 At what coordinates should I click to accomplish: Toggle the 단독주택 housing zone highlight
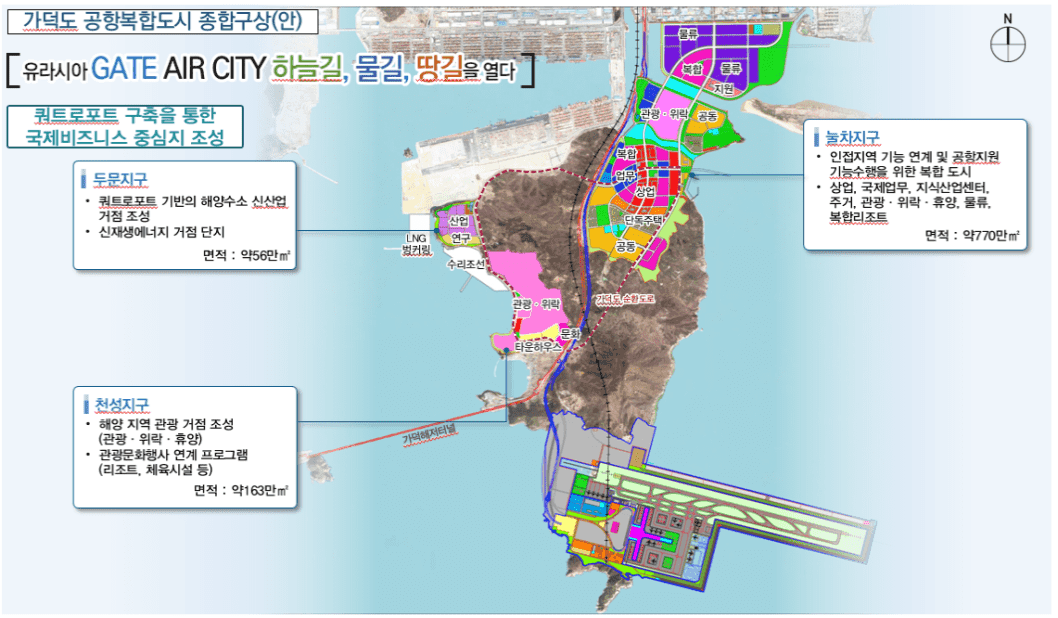[645, 219]
